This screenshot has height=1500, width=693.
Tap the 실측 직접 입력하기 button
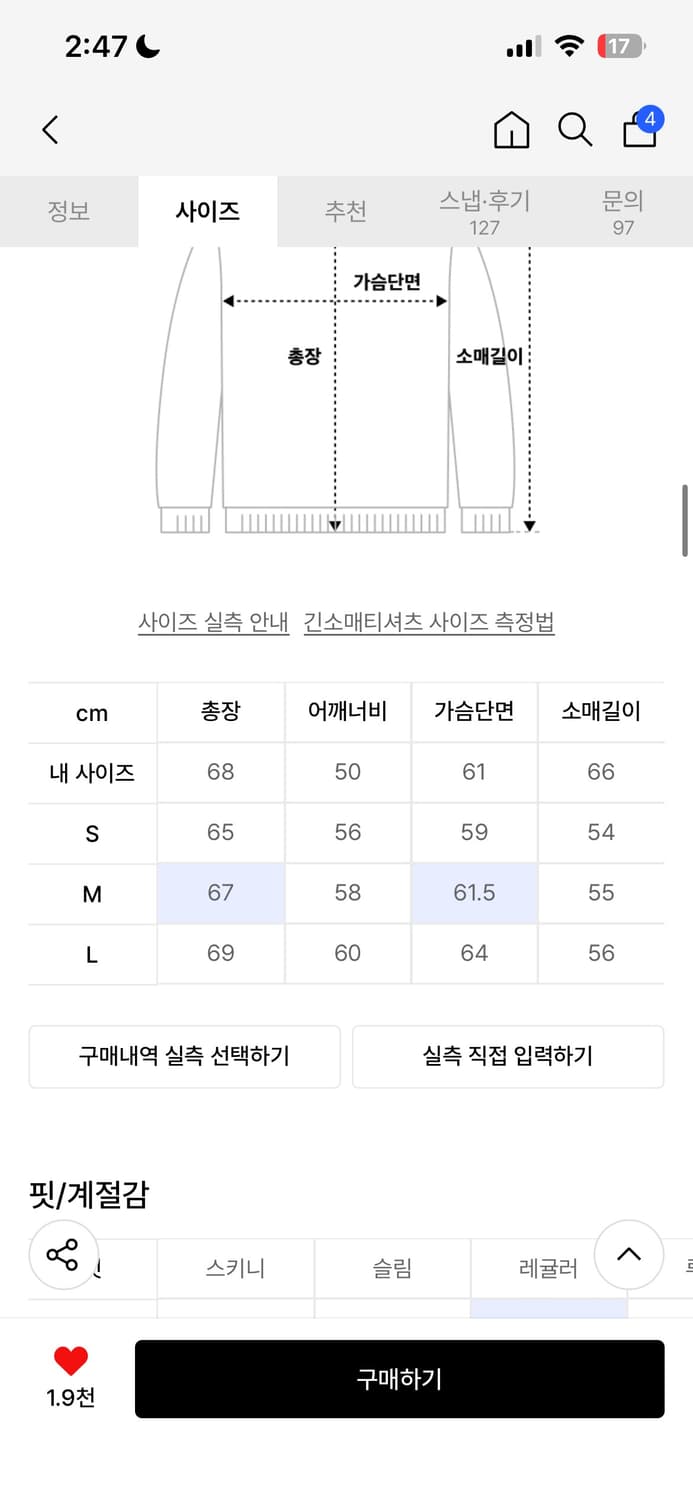point(507,1056)
